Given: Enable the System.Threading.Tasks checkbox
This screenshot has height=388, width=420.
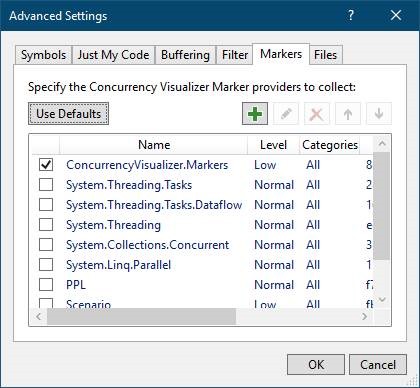Looking at the screenshot, I should click(x=46, y=185).
